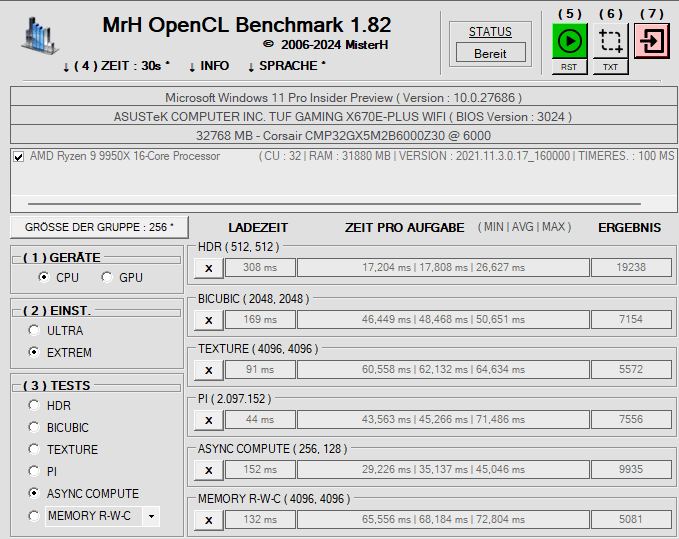Clear the TEXTURE result with its X button
The image size is (679, 539).
(209, 370)
